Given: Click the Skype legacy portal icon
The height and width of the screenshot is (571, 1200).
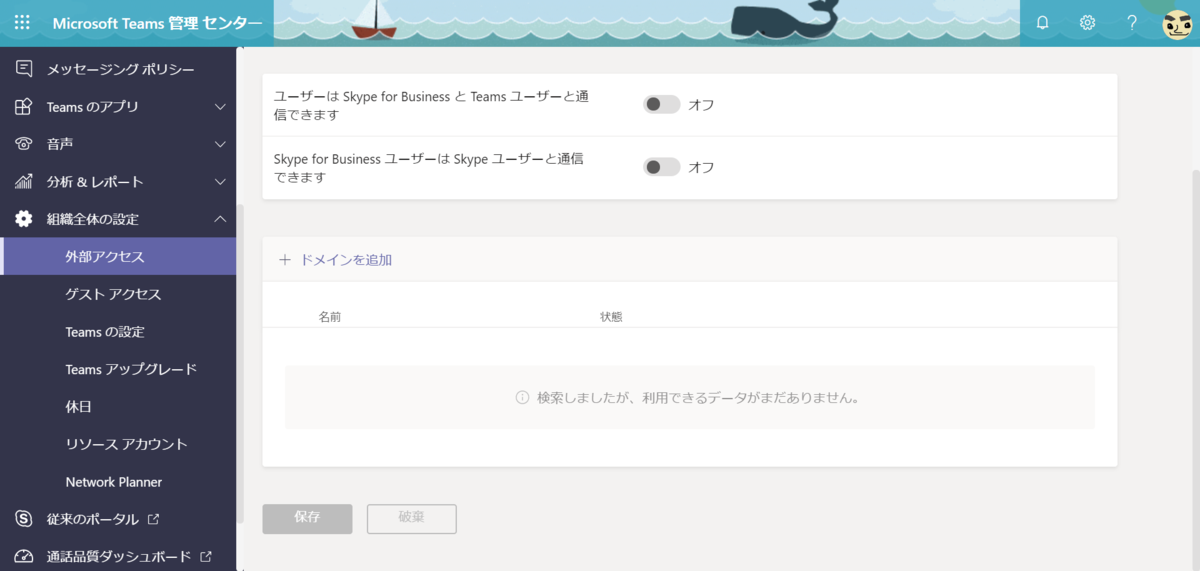Looking at the screenshot, I should tap(23, 519).
